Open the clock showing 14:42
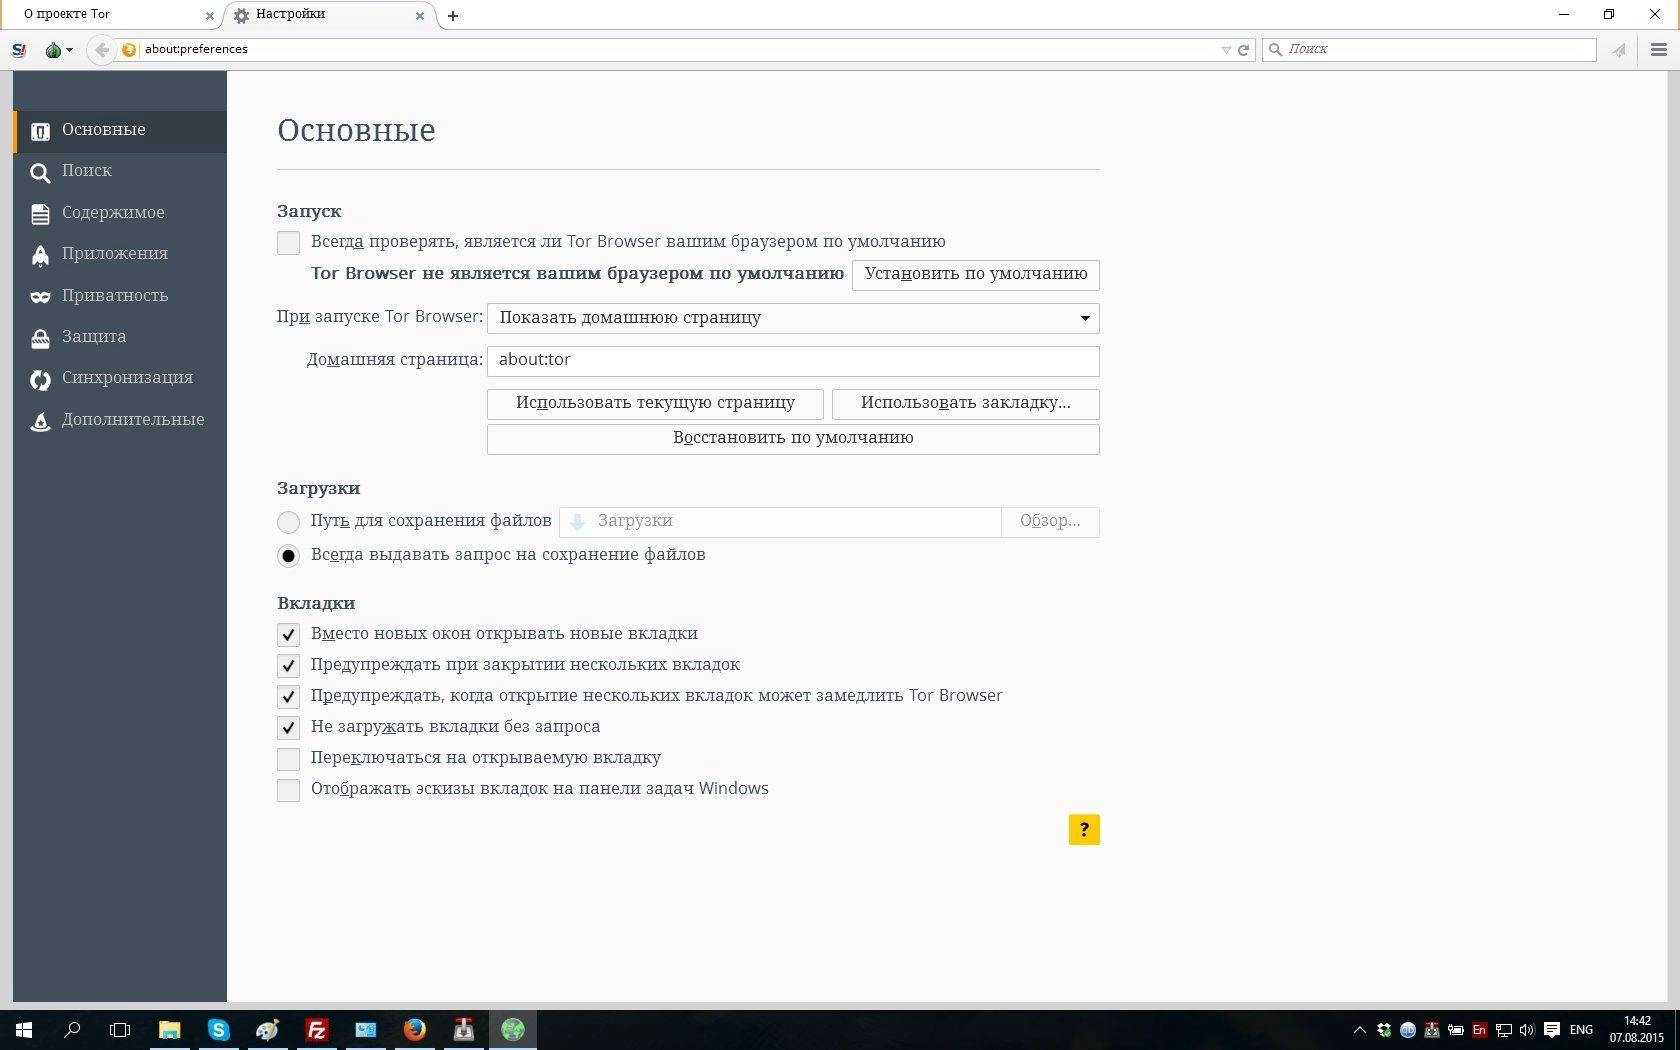1680x1050 pixels. point(1637,1030)
